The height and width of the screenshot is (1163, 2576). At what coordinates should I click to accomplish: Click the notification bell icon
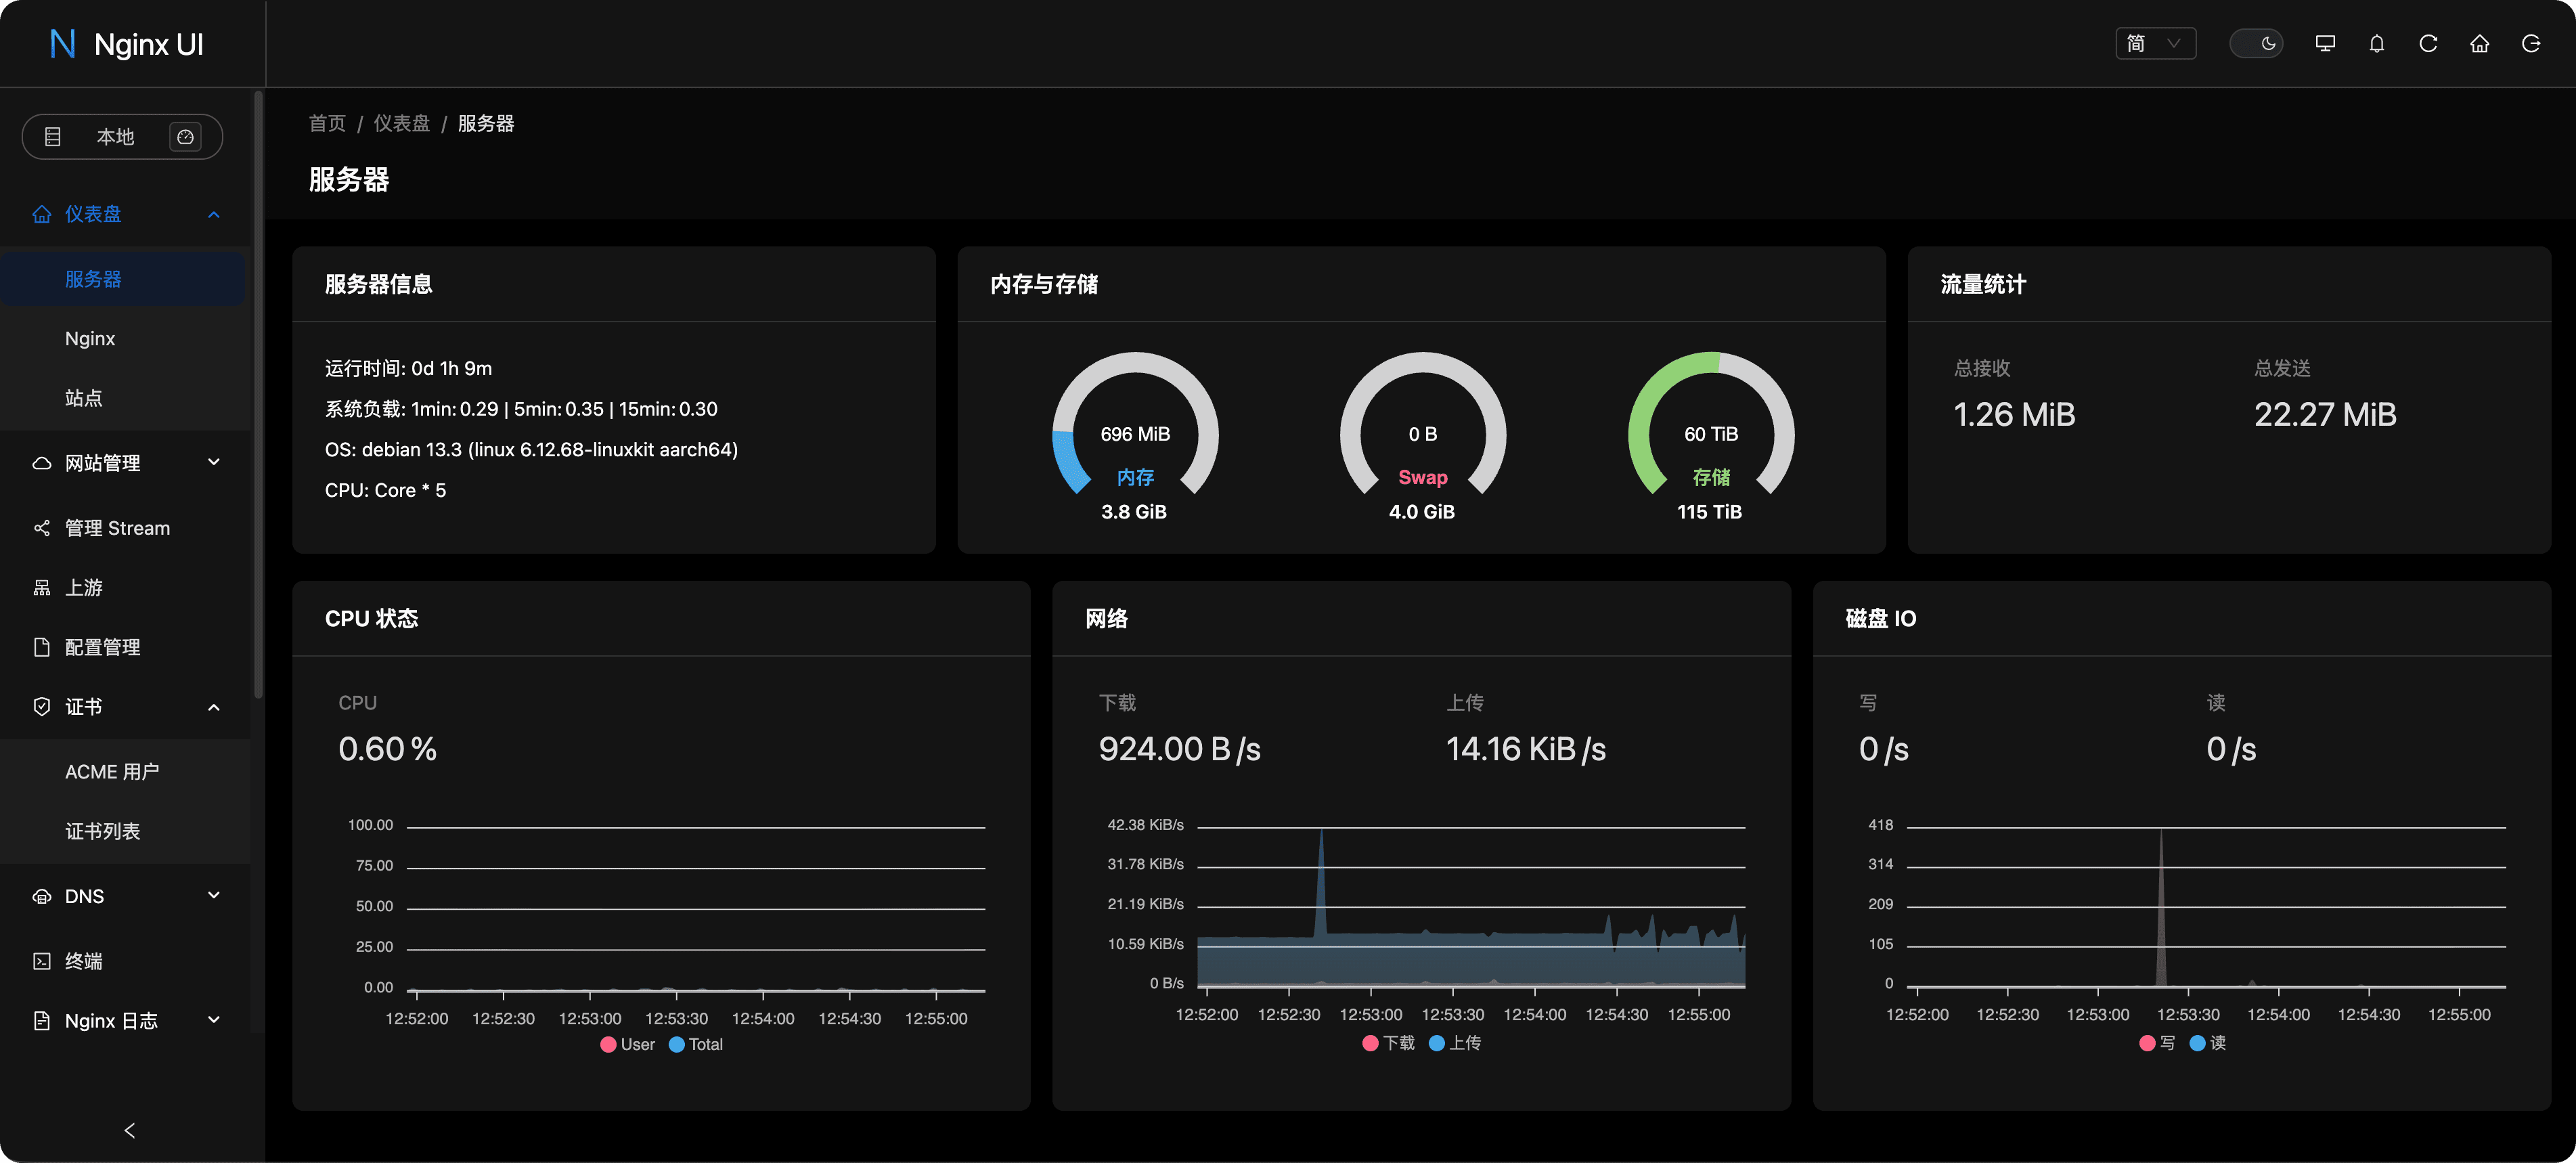2376,44
